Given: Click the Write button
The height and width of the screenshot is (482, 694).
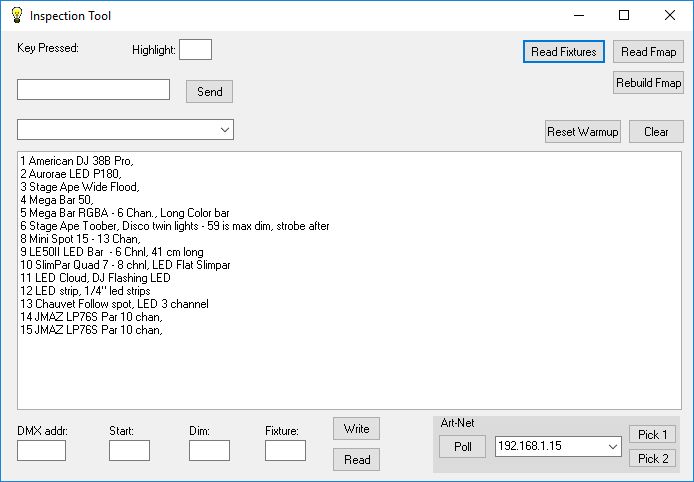Looking at the screenshot, I should pos(356,429).
